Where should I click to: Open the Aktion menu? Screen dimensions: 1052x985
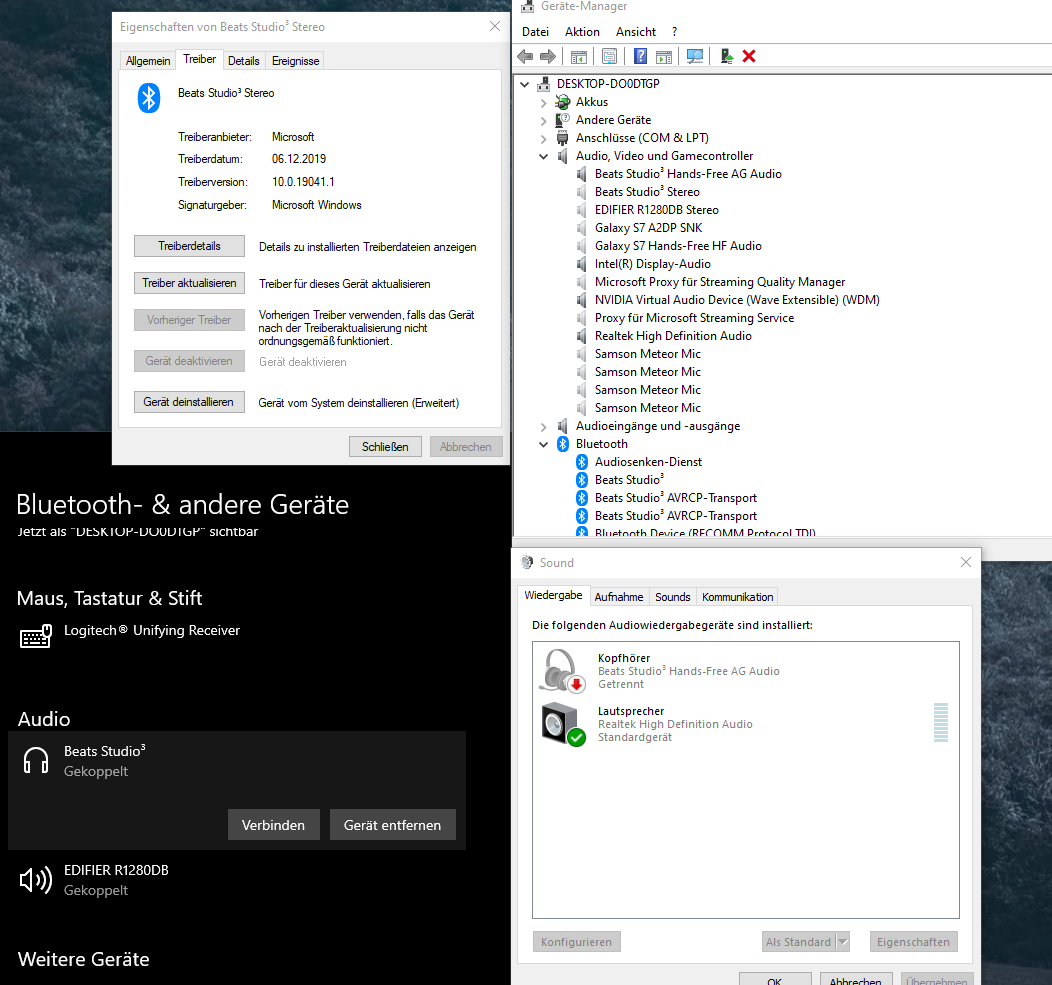582,32
